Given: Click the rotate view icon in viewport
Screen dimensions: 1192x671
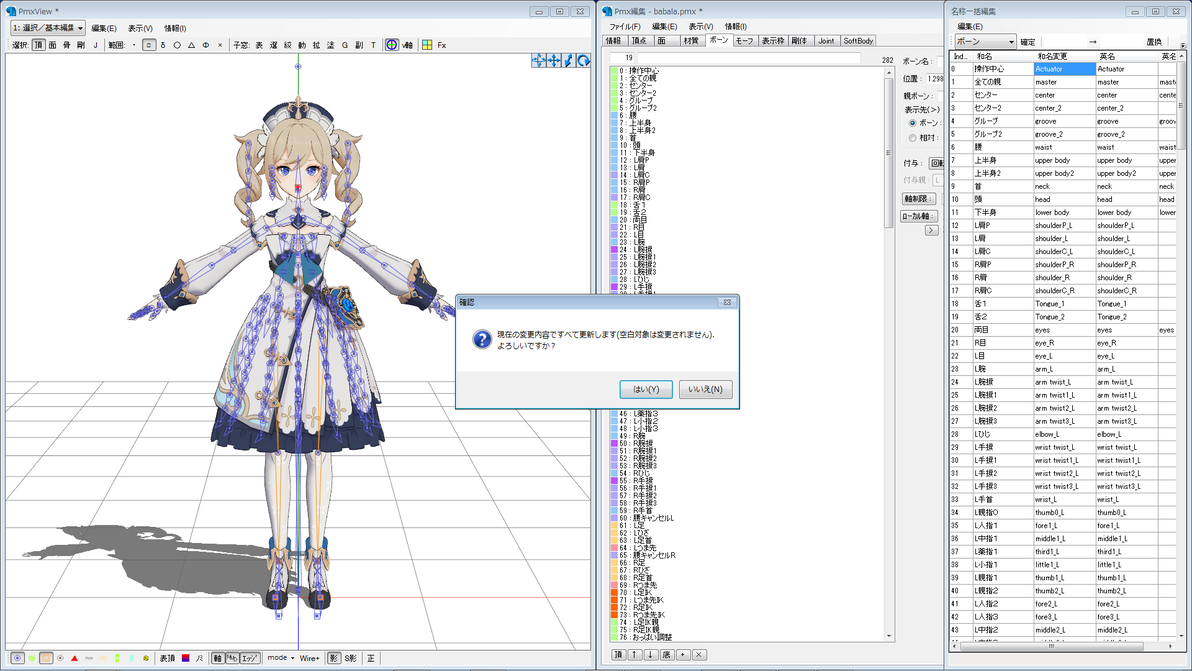Looking at the screenshot, I should point(583,60).
